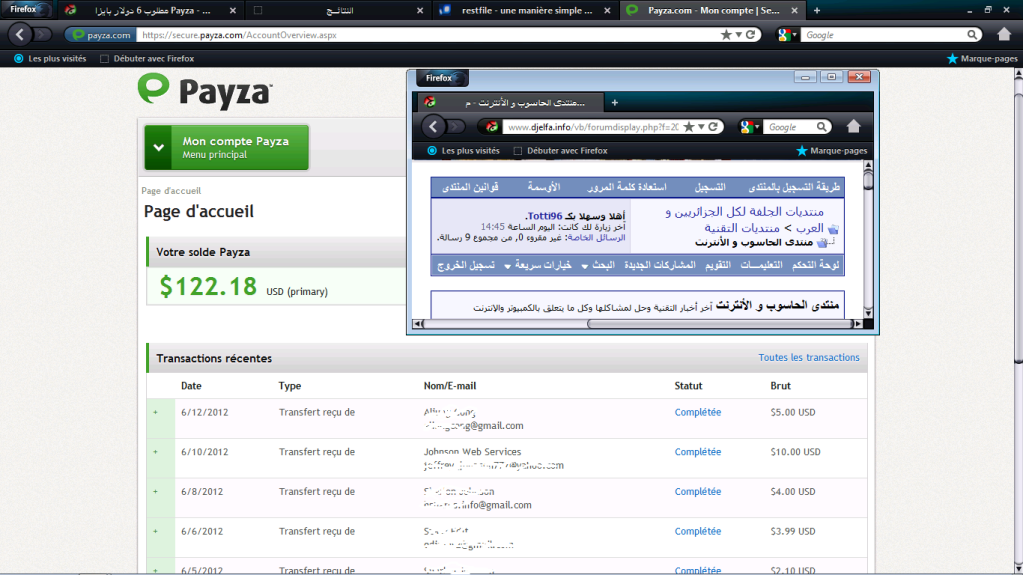The image size is (1023, 575).
Task: Click the Home icon in the small Firefox window
Action: (853, 126)
